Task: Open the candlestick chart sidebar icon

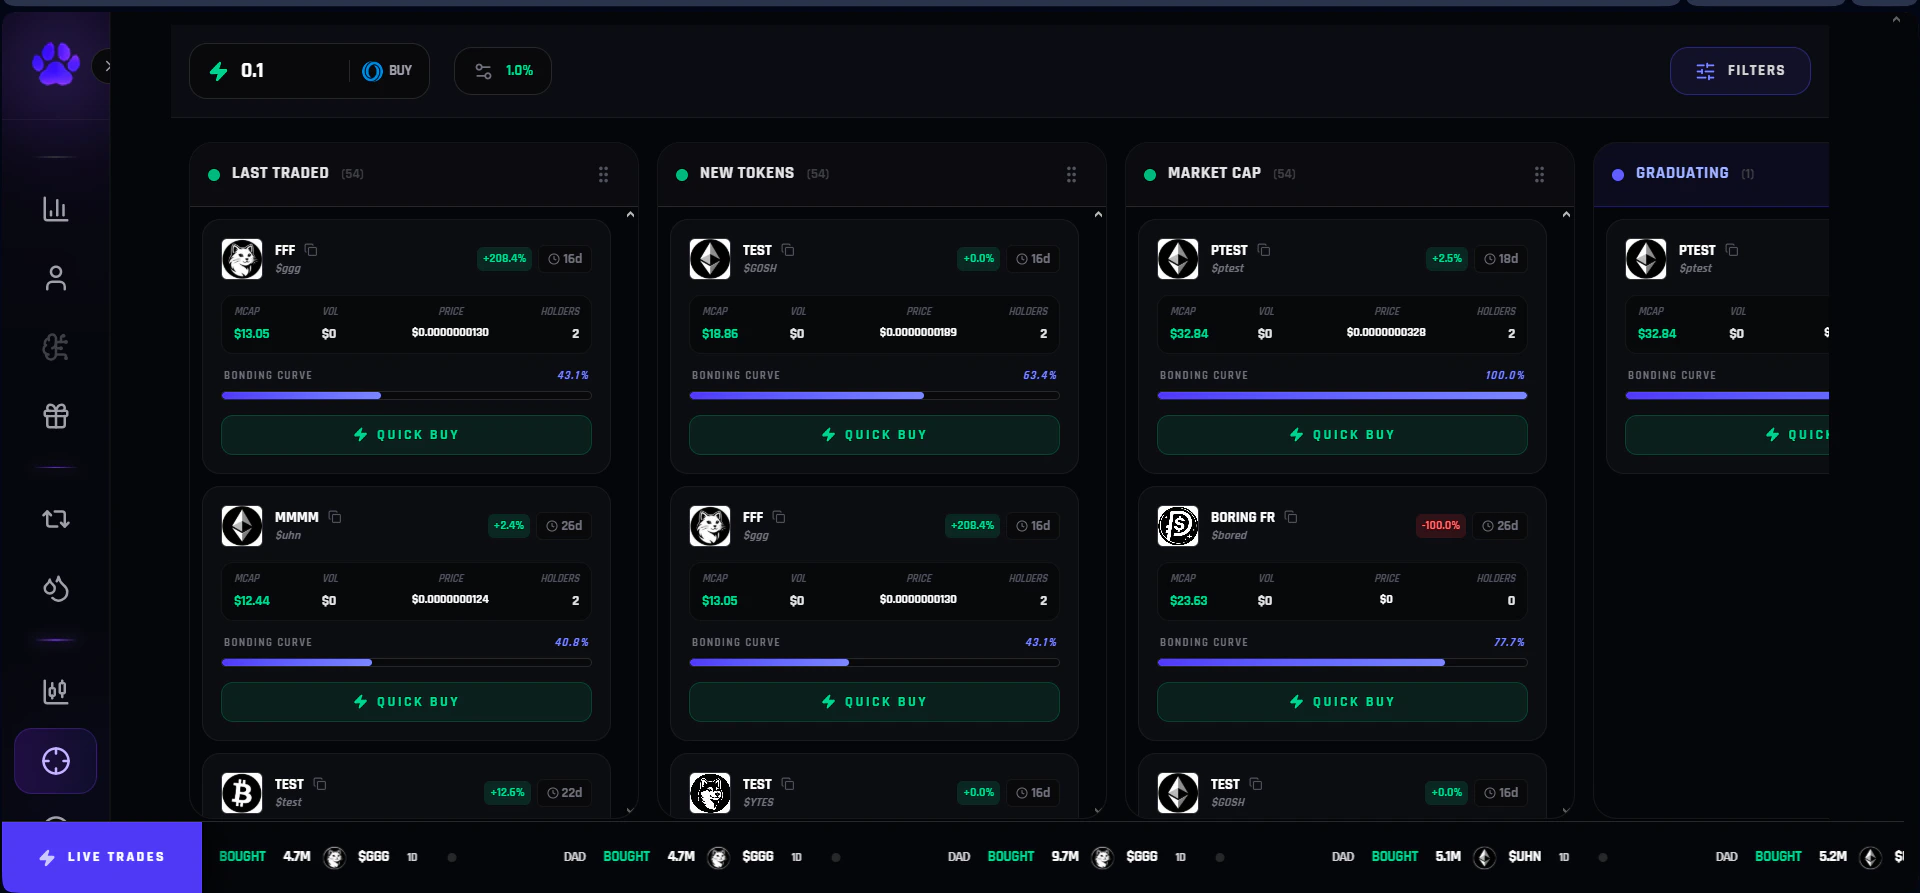Action: (56, 691)
